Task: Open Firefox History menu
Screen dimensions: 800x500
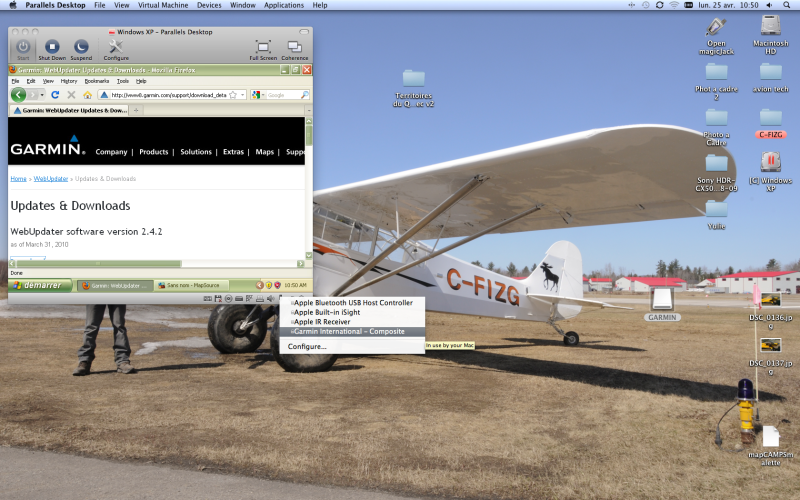Action: pyautogui.click(x=69, y=81)
